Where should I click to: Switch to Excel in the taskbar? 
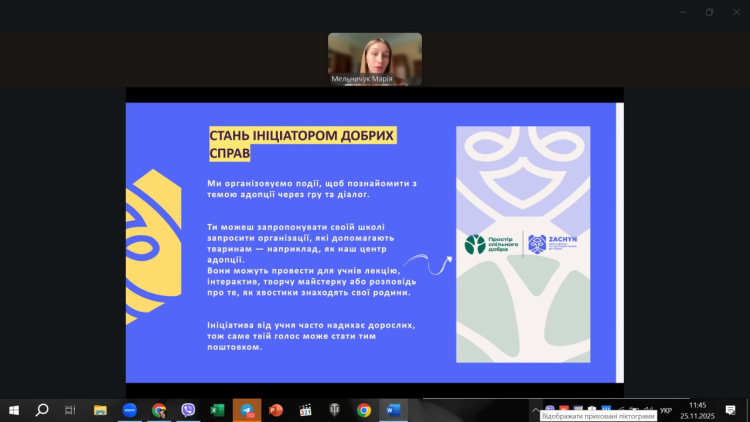[217, 410]
